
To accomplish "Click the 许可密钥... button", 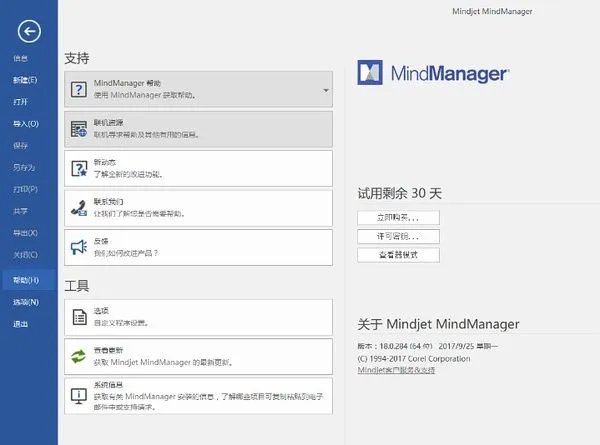I will click(398, 236).
